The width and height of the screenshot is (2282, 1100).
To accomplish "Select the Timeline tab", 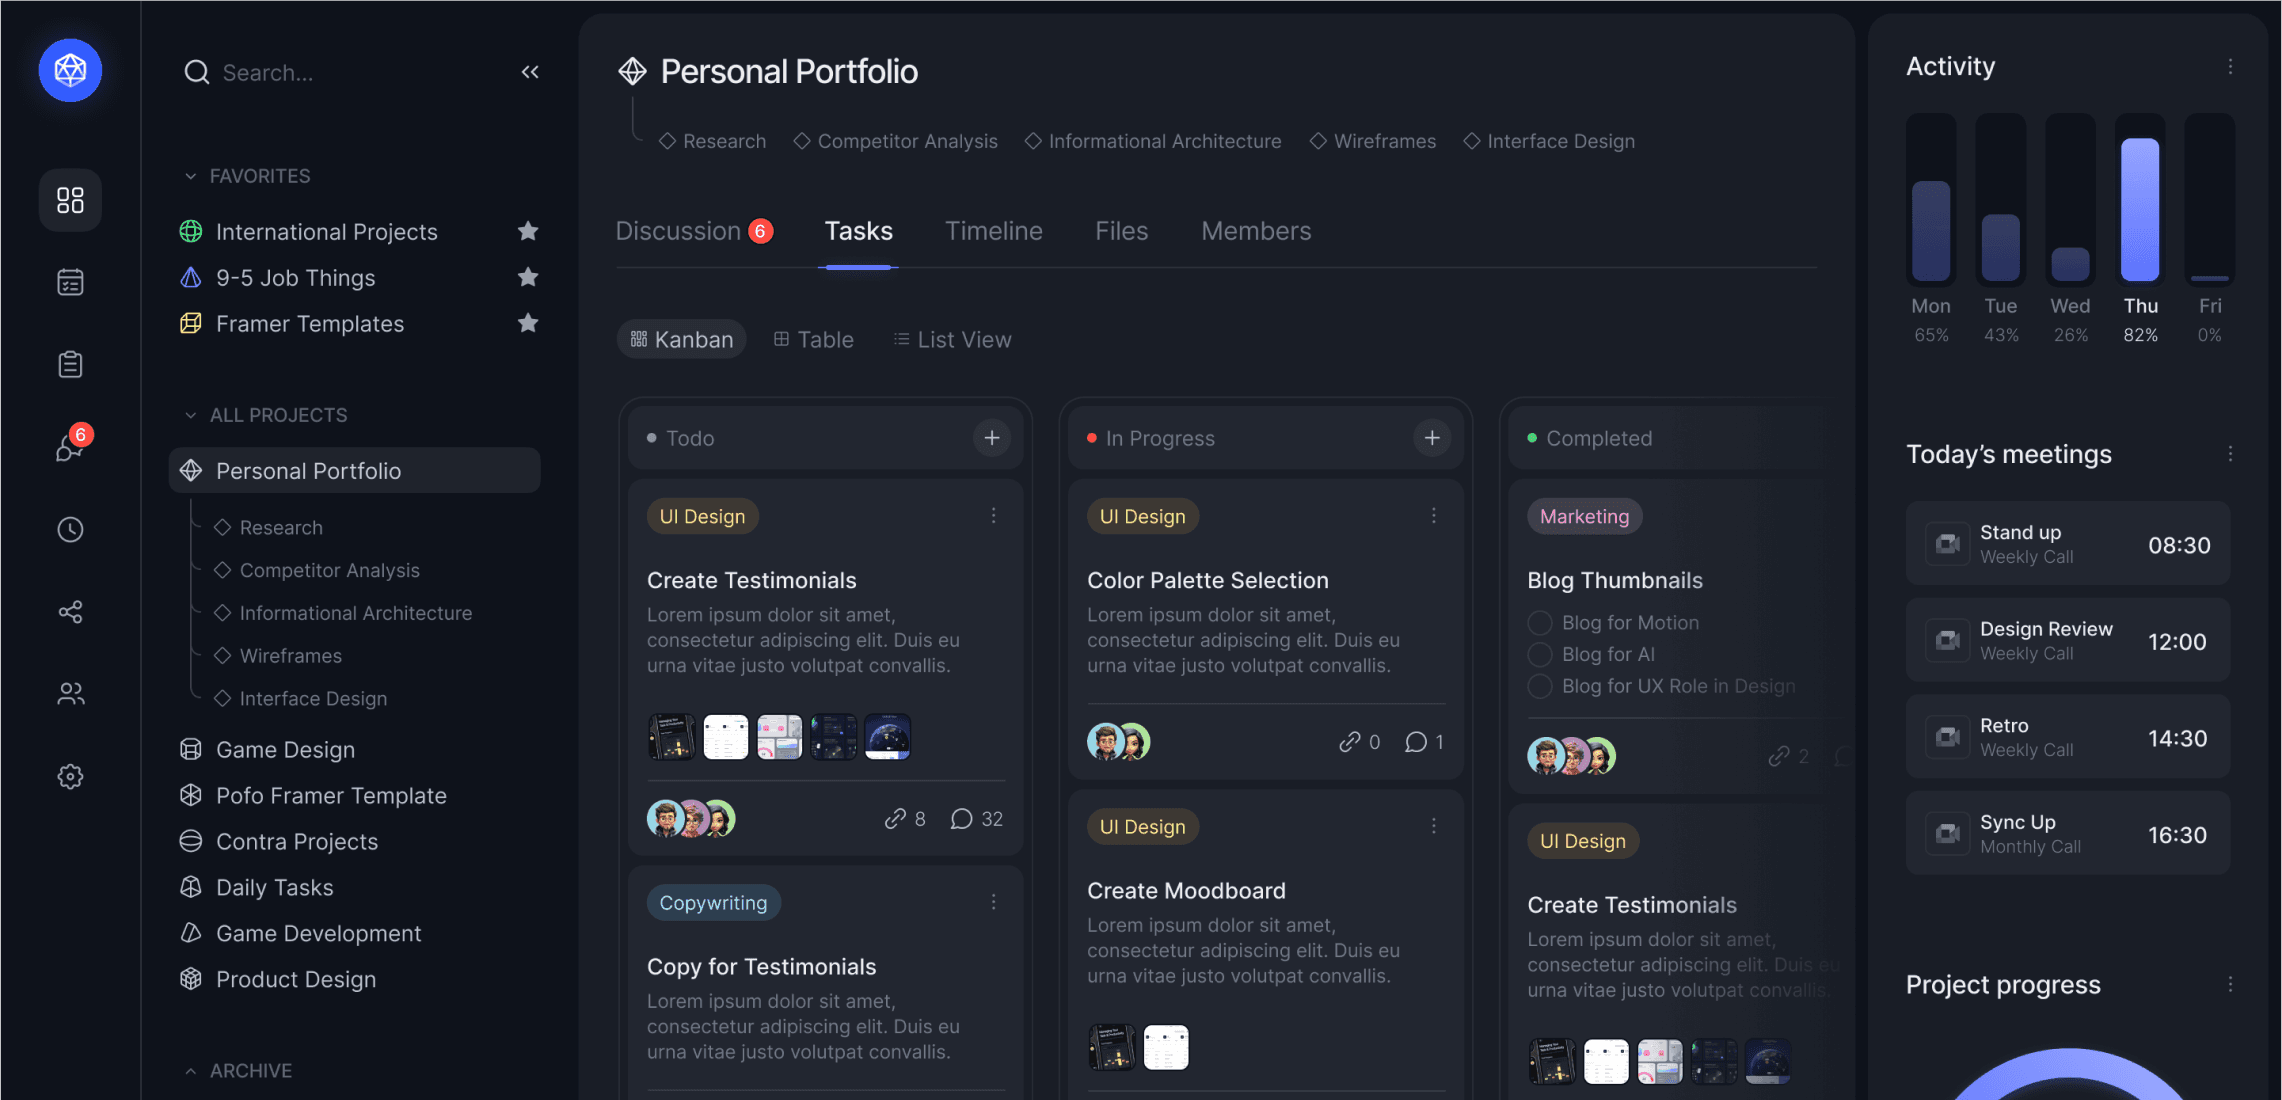I will (993, 230).
